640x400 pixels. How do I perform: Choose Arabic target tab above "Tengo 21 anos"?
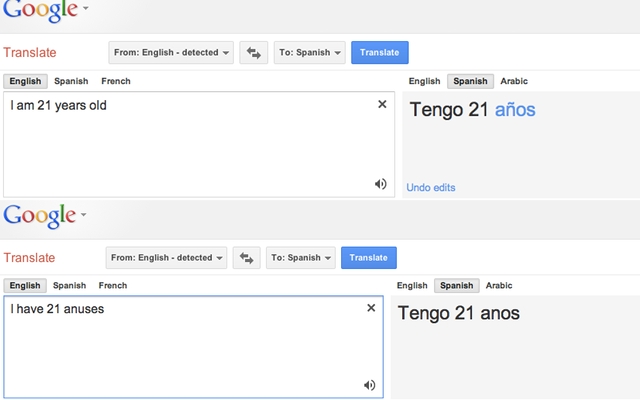pos(499,286)
